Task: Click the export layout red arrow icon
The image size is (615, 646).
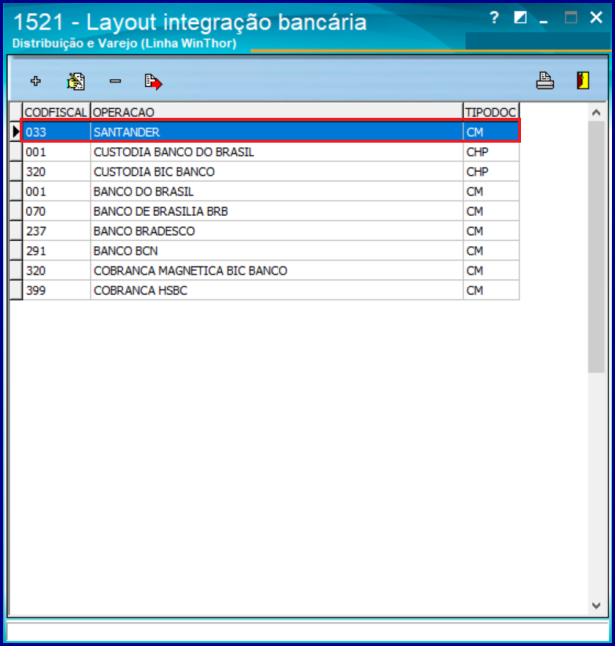Action: 153,82
